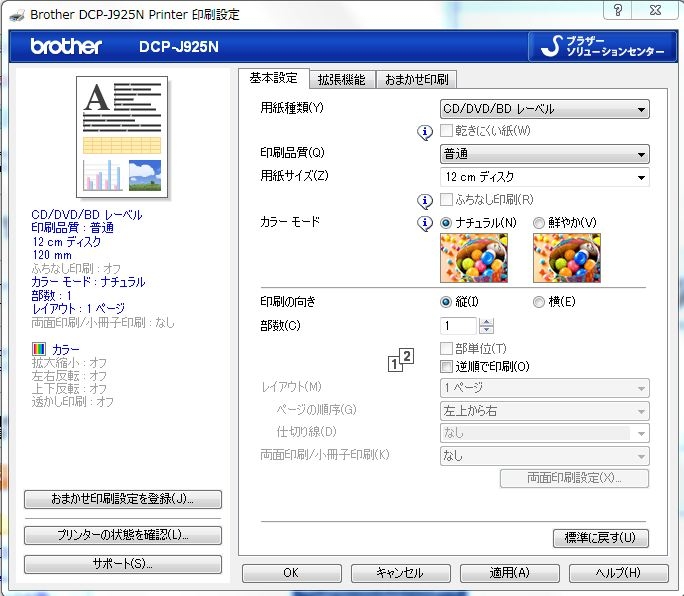The width and height of the screenshot is (684, 596).
Task: Decrease copies with 部数 down arrow
Action: pyautogui.click(x=486, y=330)
